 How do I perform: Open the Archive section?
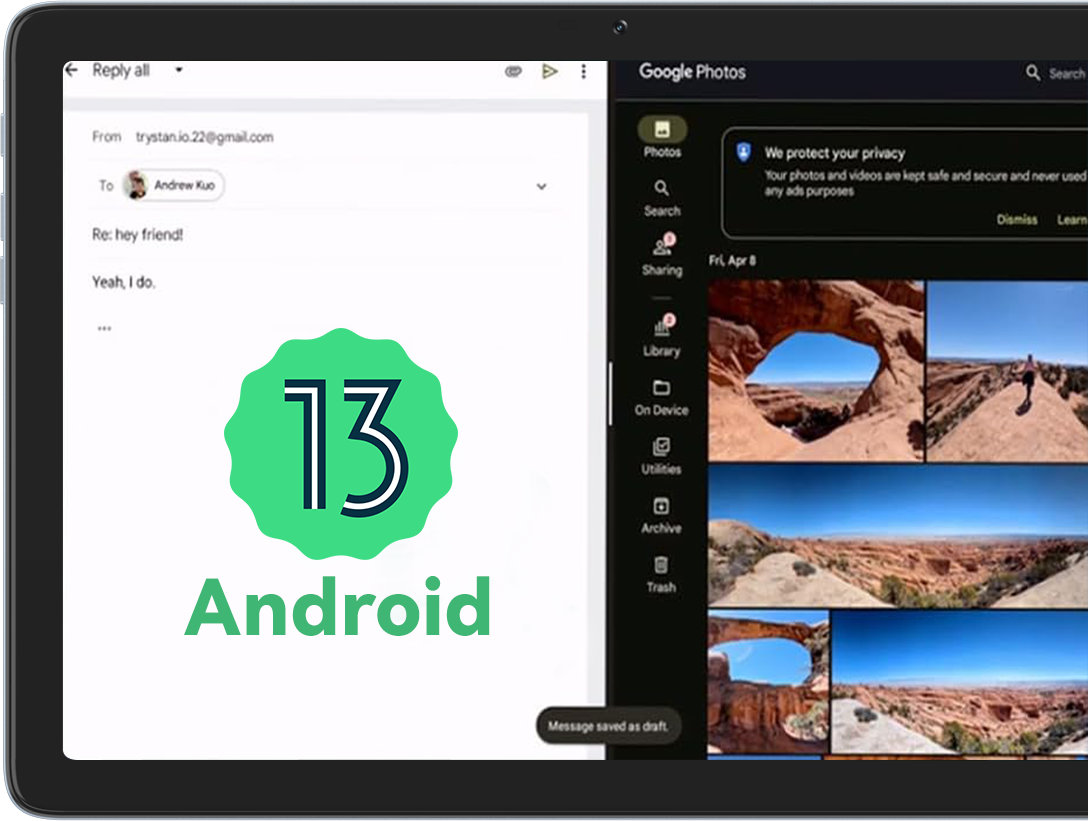point(662,514)
